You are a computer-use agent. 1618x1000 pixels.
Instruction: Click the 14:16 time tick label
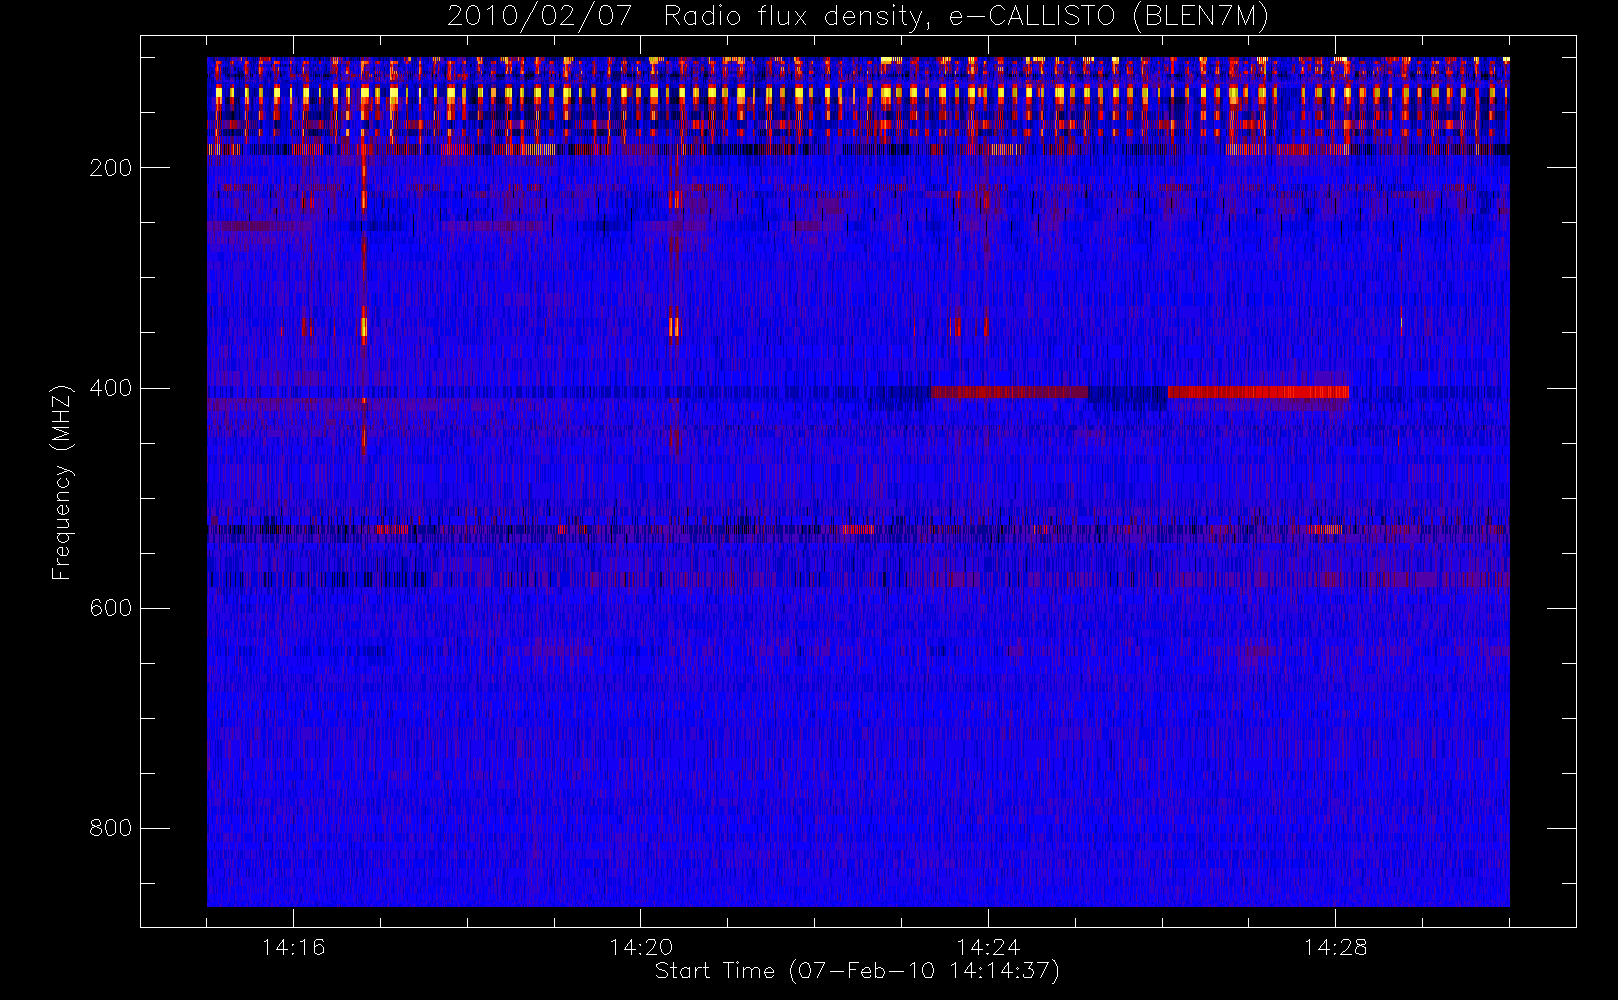click(293, 947)
